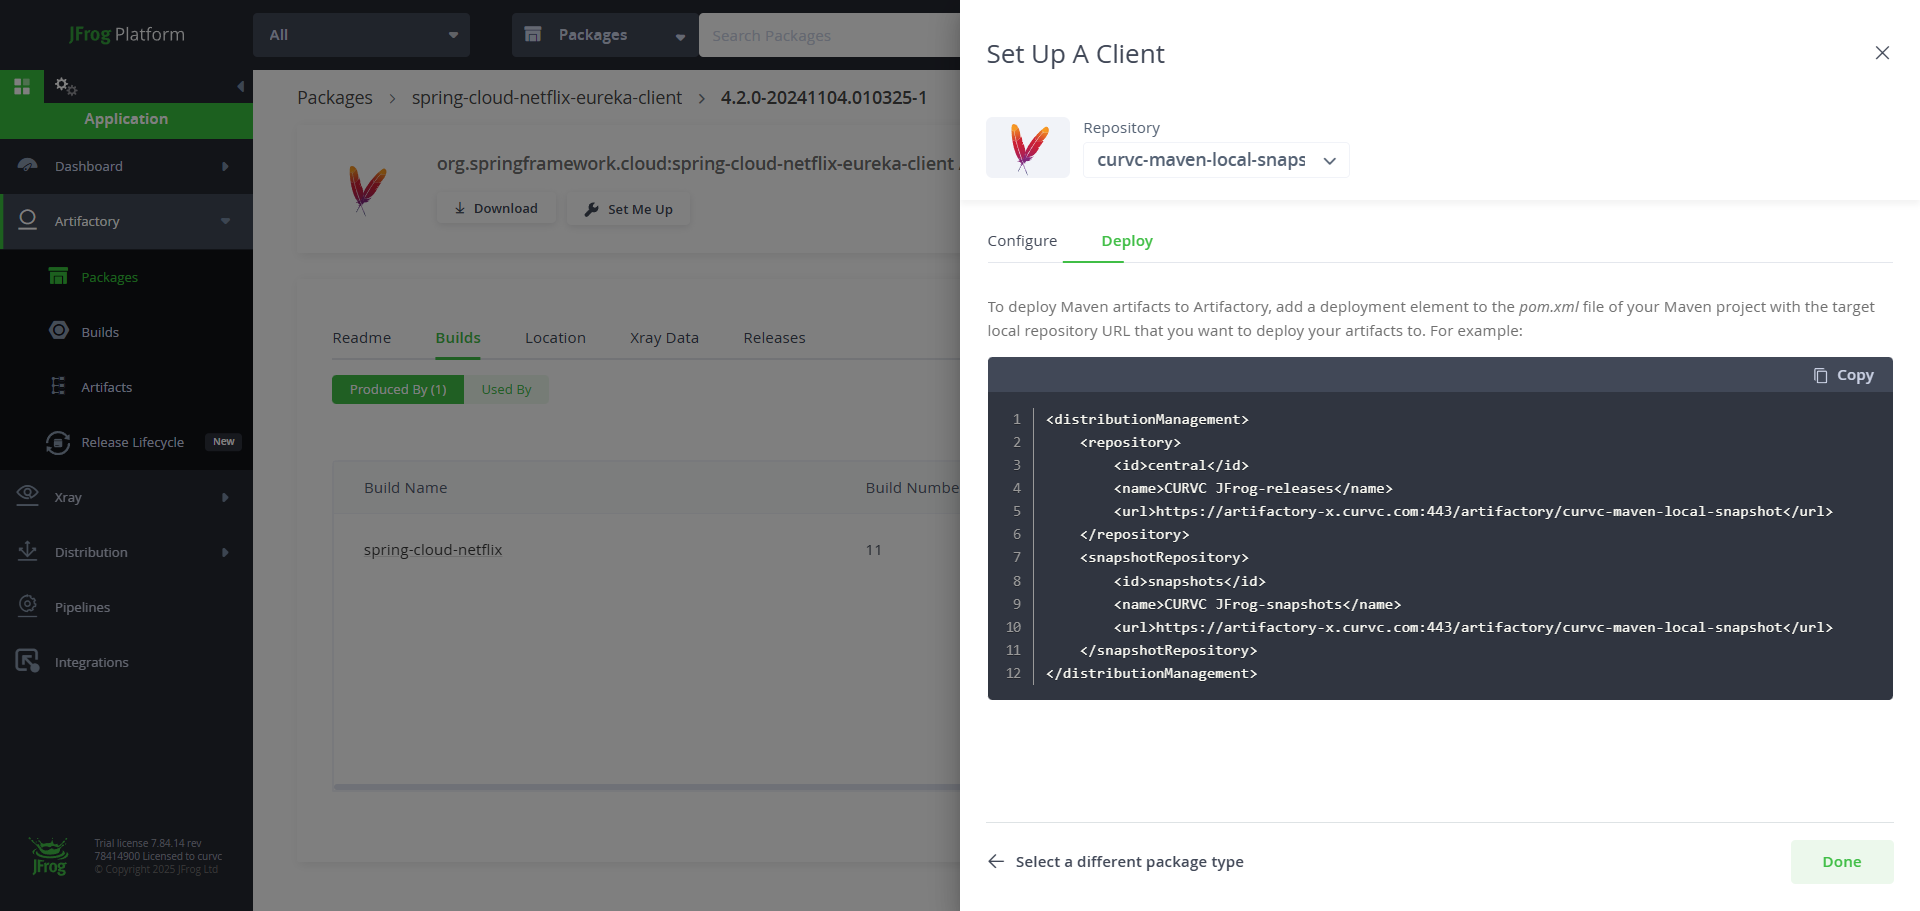Click the Build Name column header
This screenshot has height=911, width=1920.
405,488
